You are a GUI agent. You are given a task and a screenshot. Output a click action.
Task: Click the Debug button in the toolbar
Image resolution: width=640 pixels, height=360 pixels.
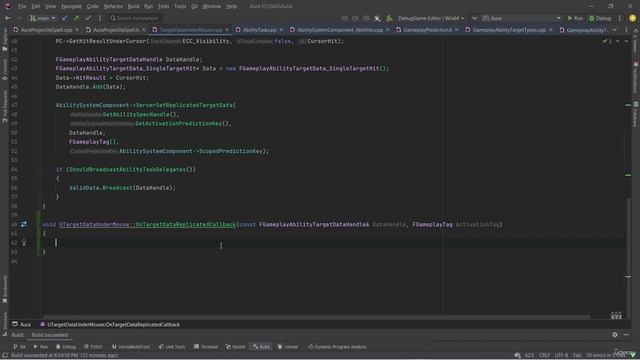[600, 18]
